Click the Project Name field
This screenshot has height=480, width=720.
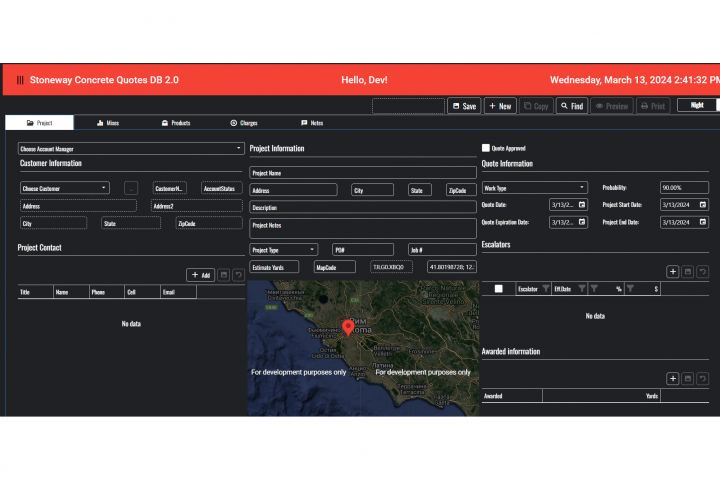click(363, 173)
